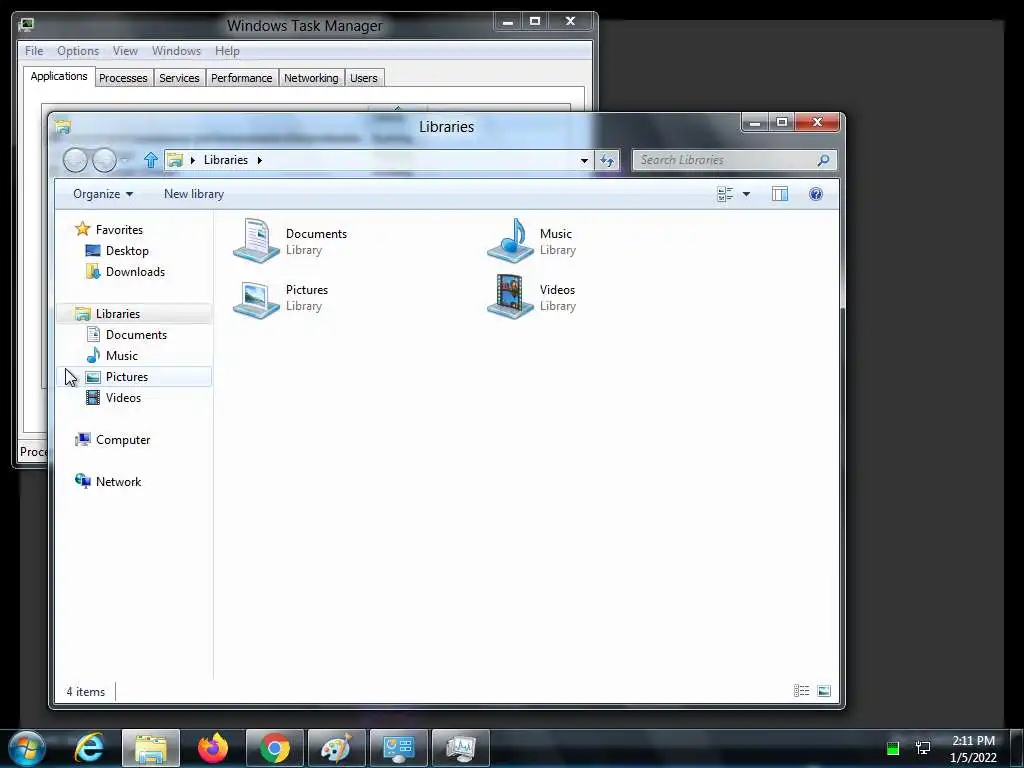Screen dimensions: 1024x768
Task: Launch Google Chrome from taskbar
Action: click(275, 748)
